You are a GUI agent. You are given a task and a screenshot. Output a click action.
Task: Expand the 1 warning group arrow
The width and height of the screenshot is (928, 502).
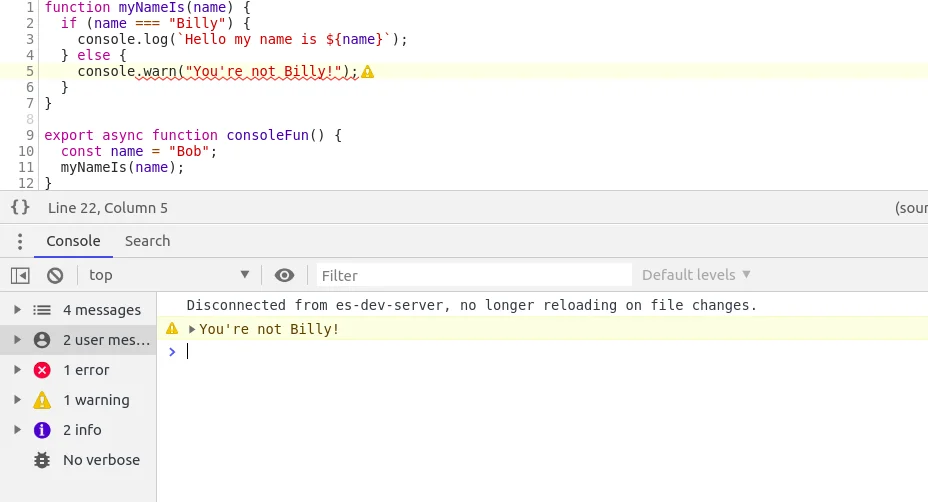tap(17, 400)
